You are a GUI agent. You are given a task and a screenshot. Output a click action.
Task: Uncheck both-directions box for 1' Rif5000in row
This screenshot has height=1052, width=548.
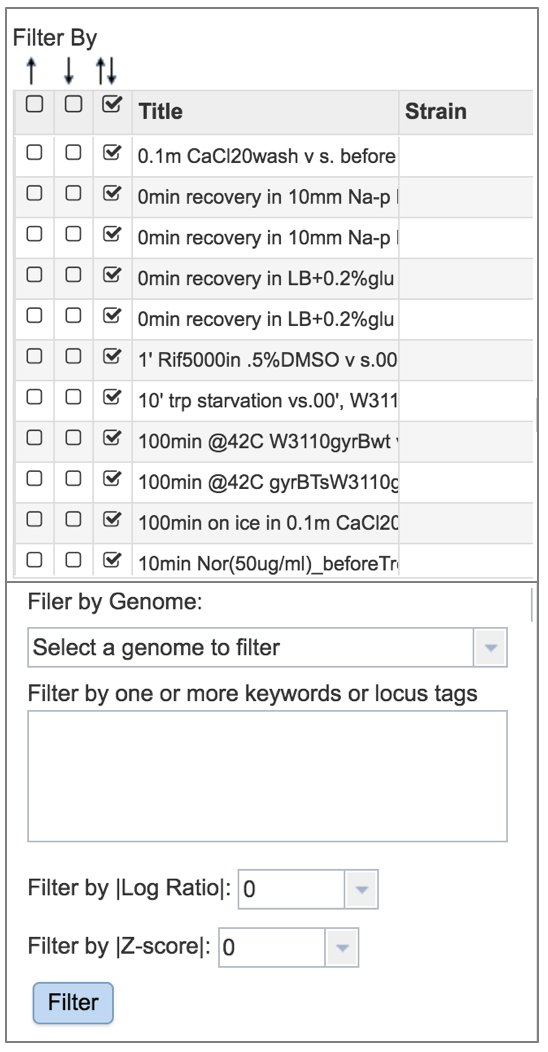point(112,356)
